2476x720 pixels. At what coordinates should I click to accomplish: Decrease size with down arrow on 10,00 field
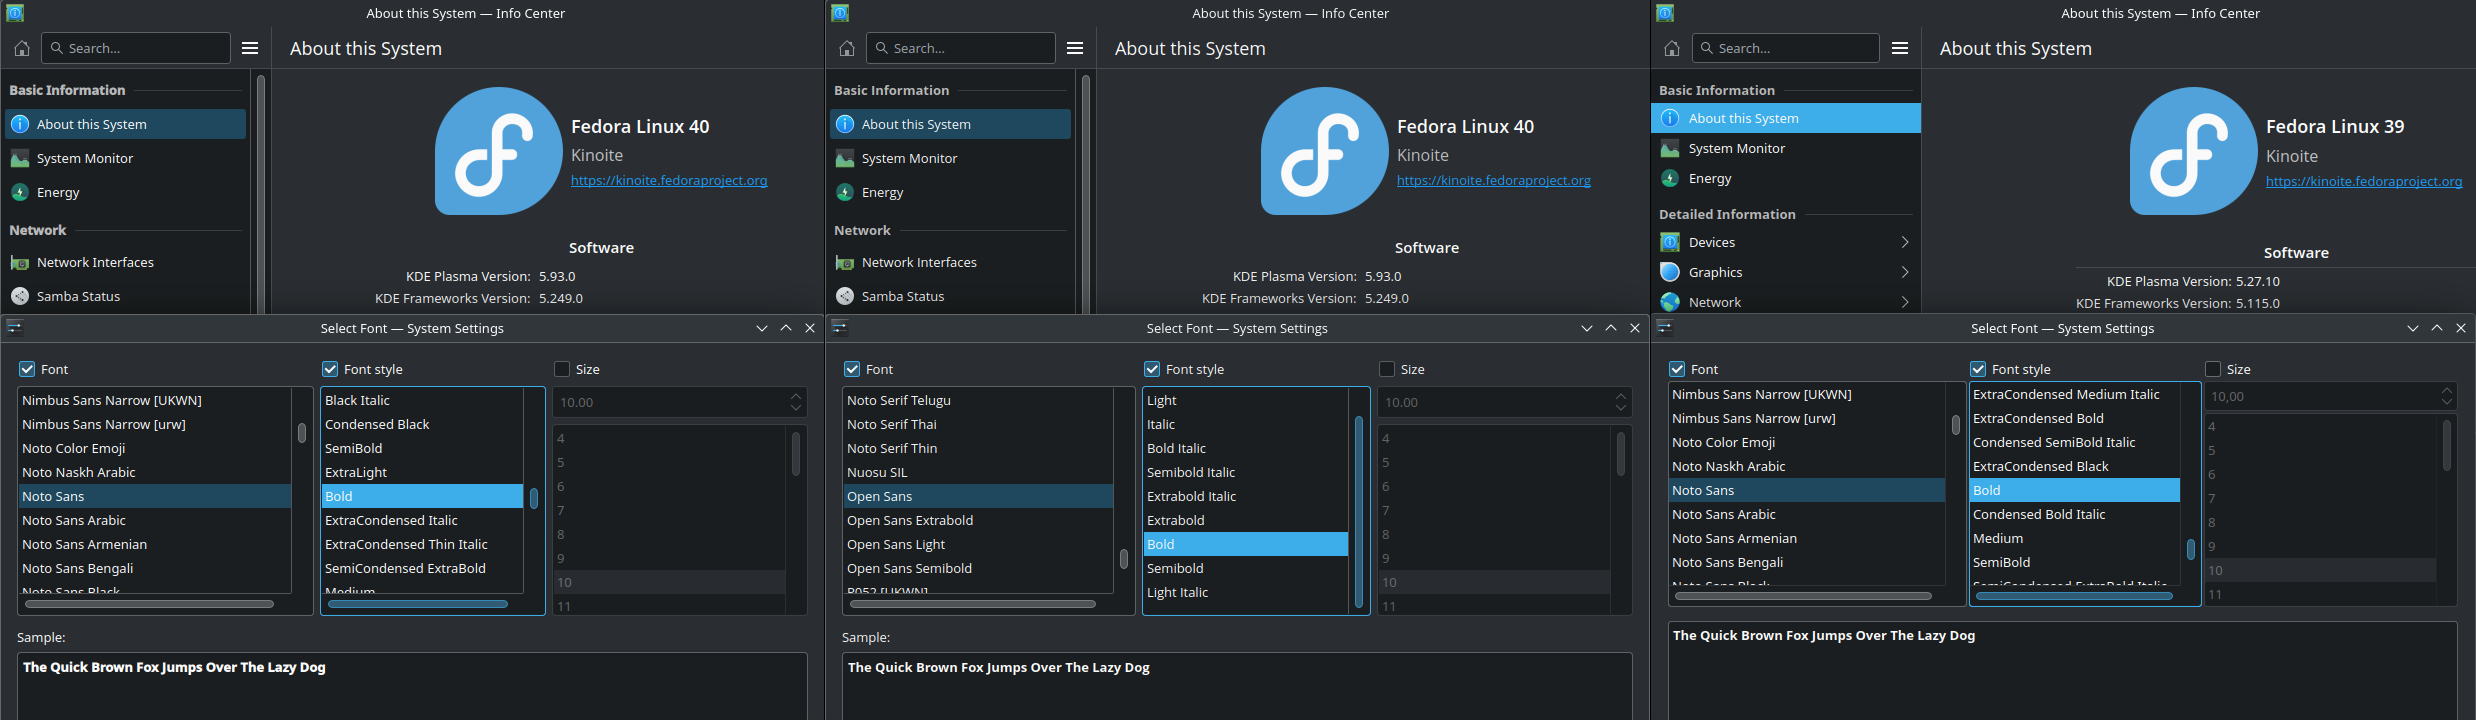tap(2446, 402)
